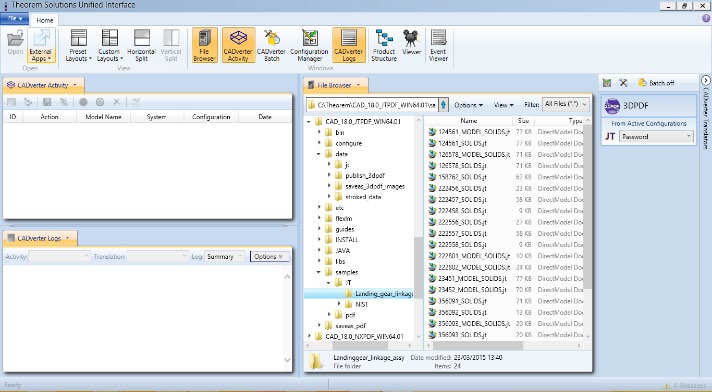712x392 pixels.
Task: Toggle the CADverter Logs window
Action: [348, 45]
